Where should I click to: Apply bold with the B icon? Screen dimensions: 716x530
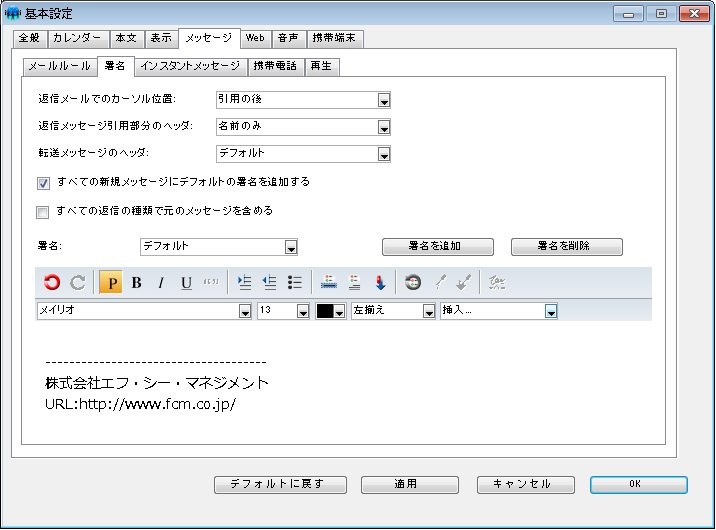point(136,283)
